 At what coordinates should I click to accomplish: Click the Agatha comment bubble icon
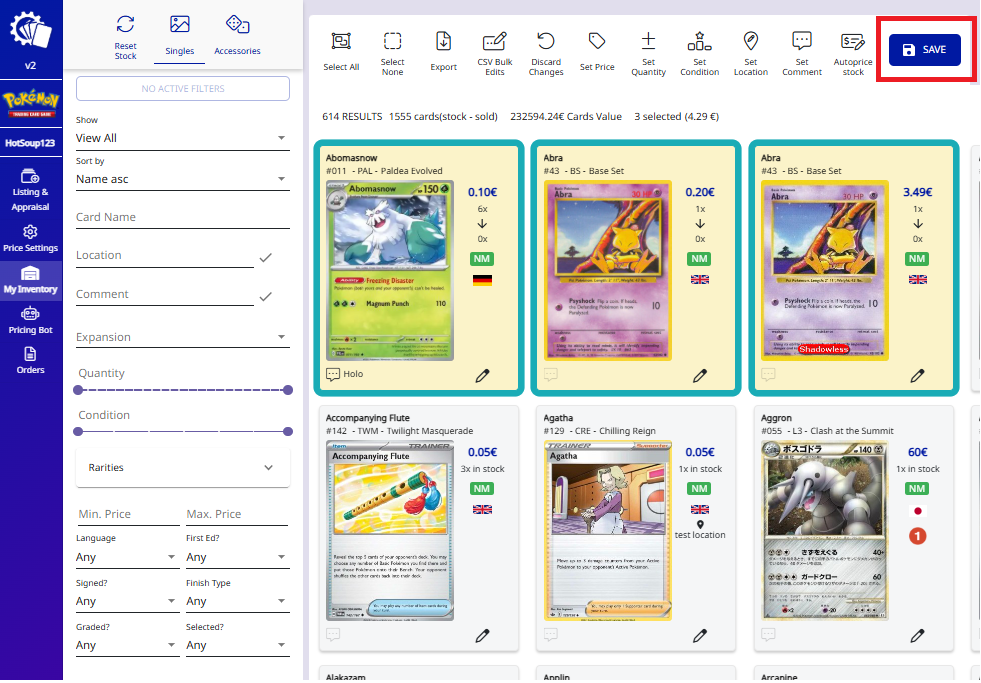551,635
